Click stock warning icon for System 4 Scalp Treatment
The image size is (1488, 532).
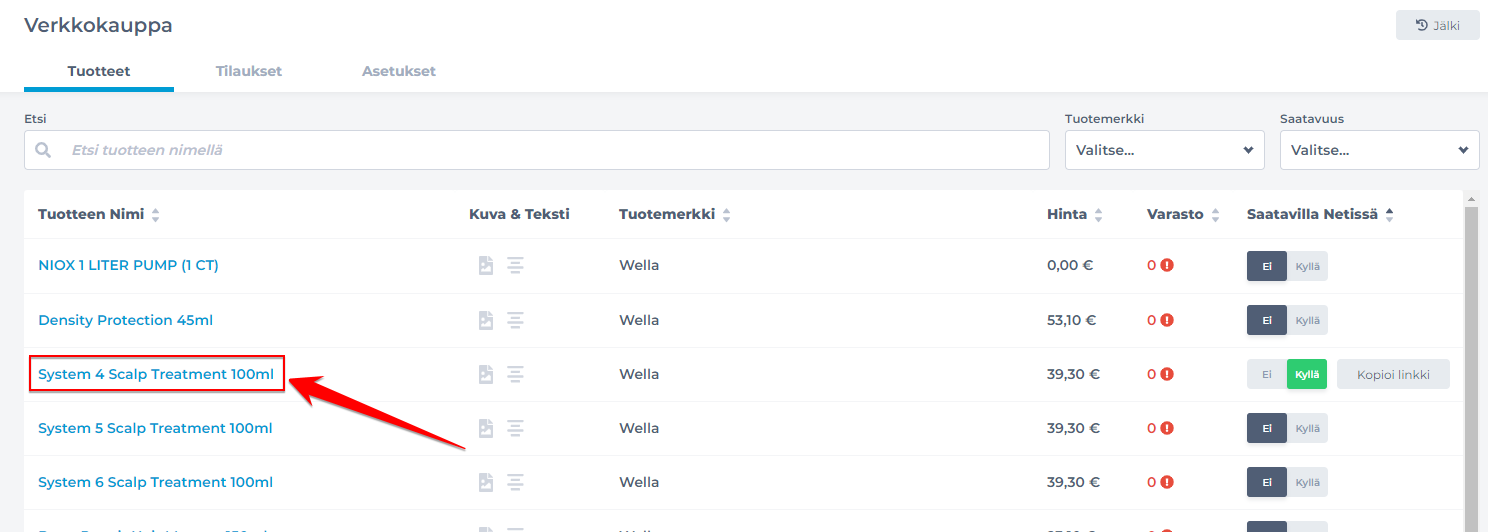coord(1167,374)
